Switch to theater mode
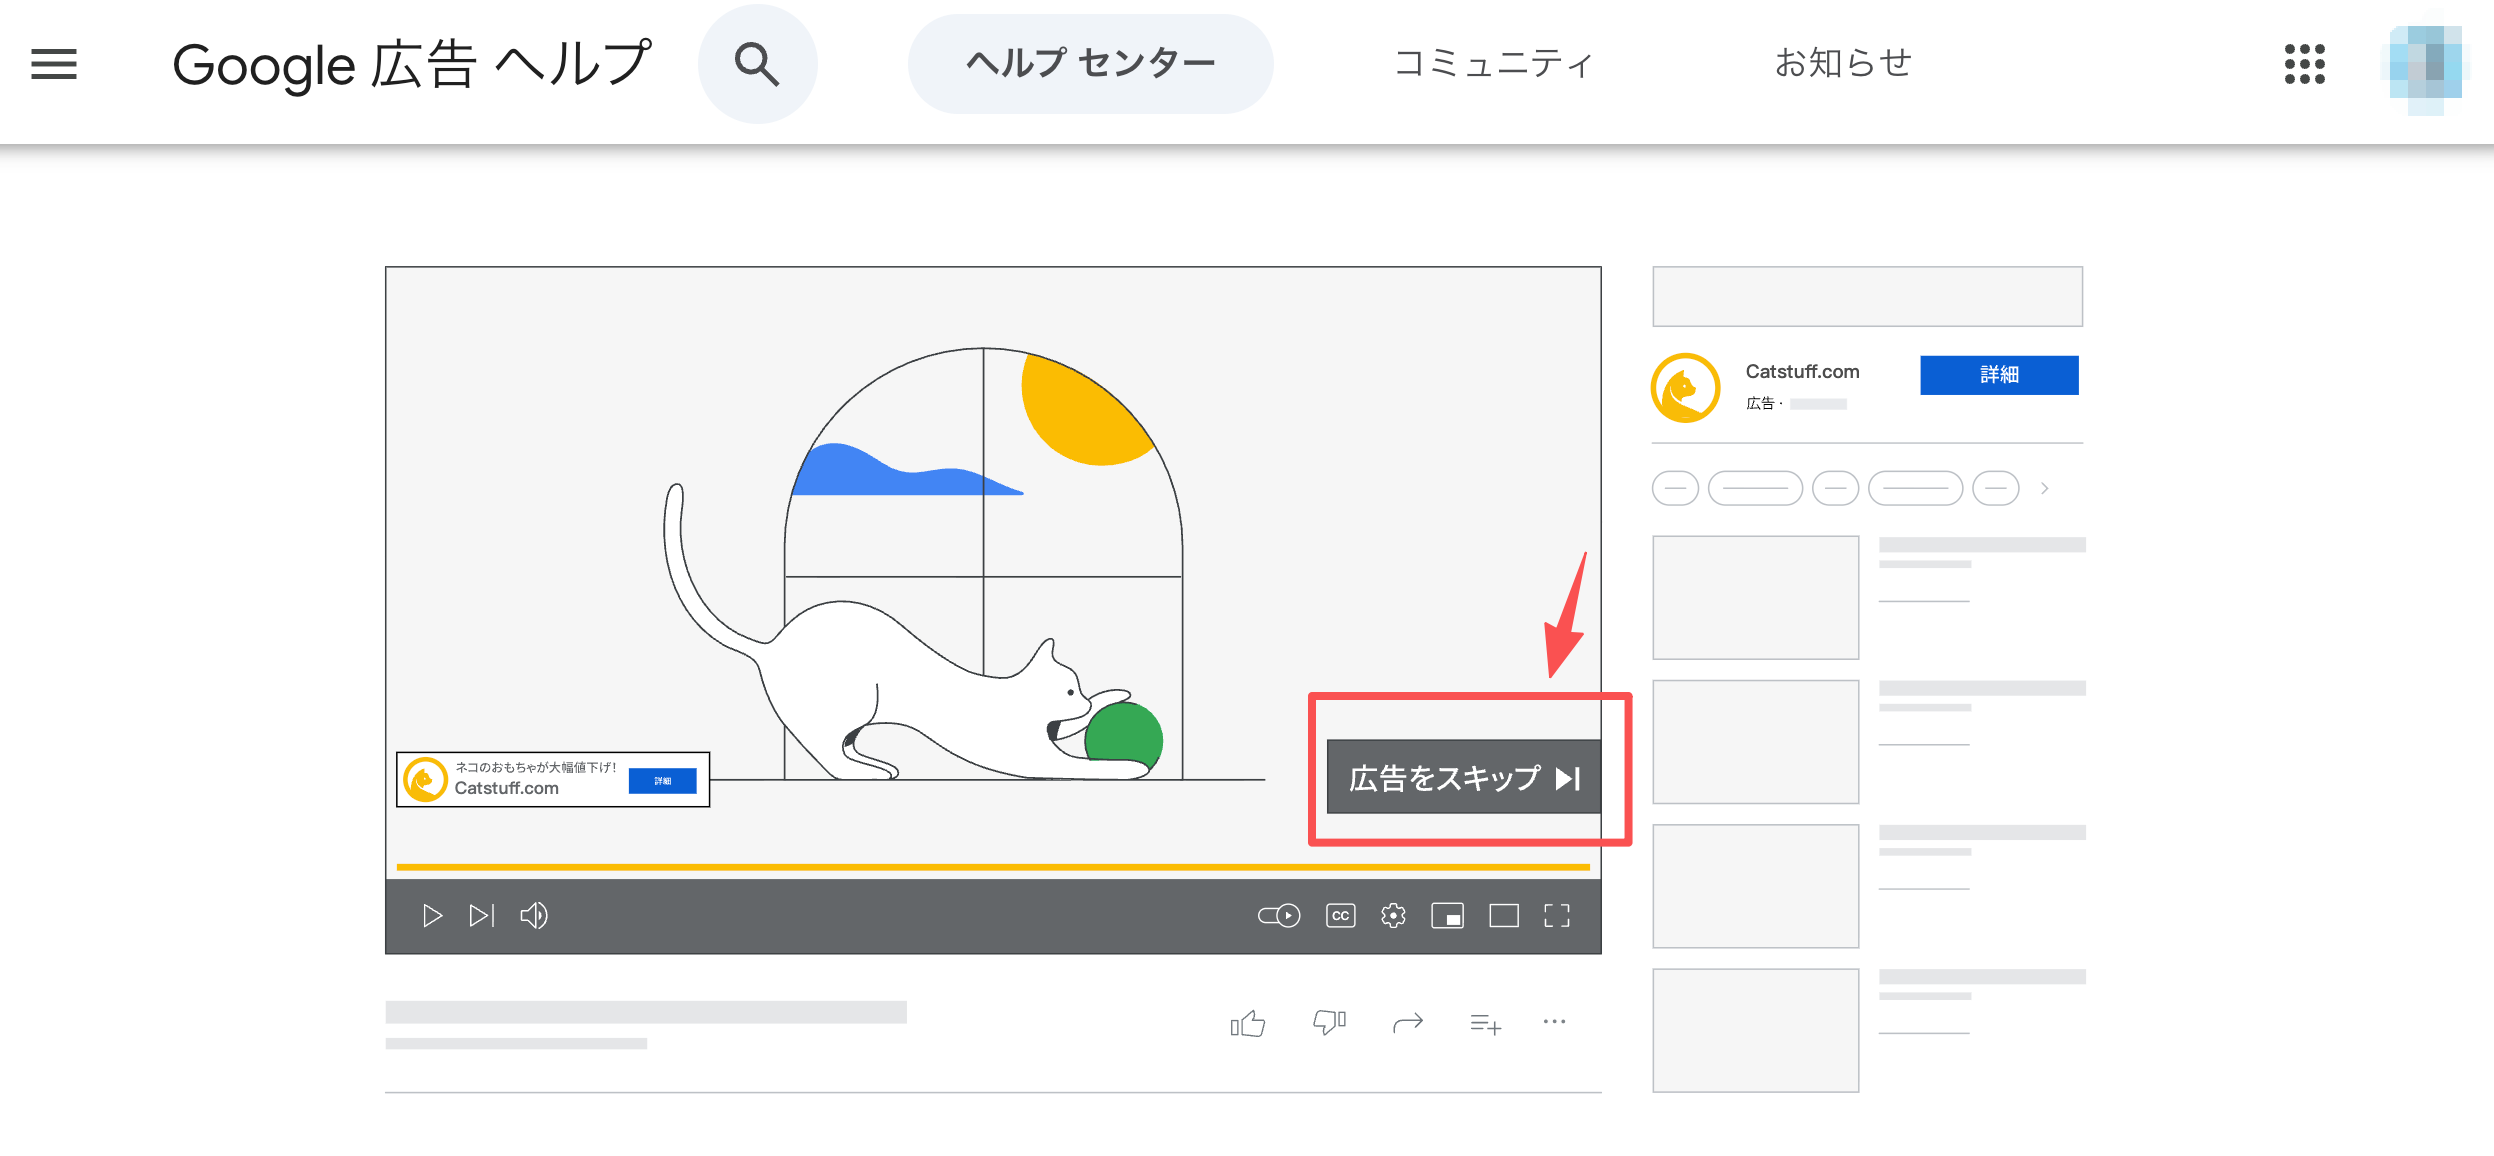Image resolution: width=2494 pixels, height=1156 pixels. pos(1503,916)
